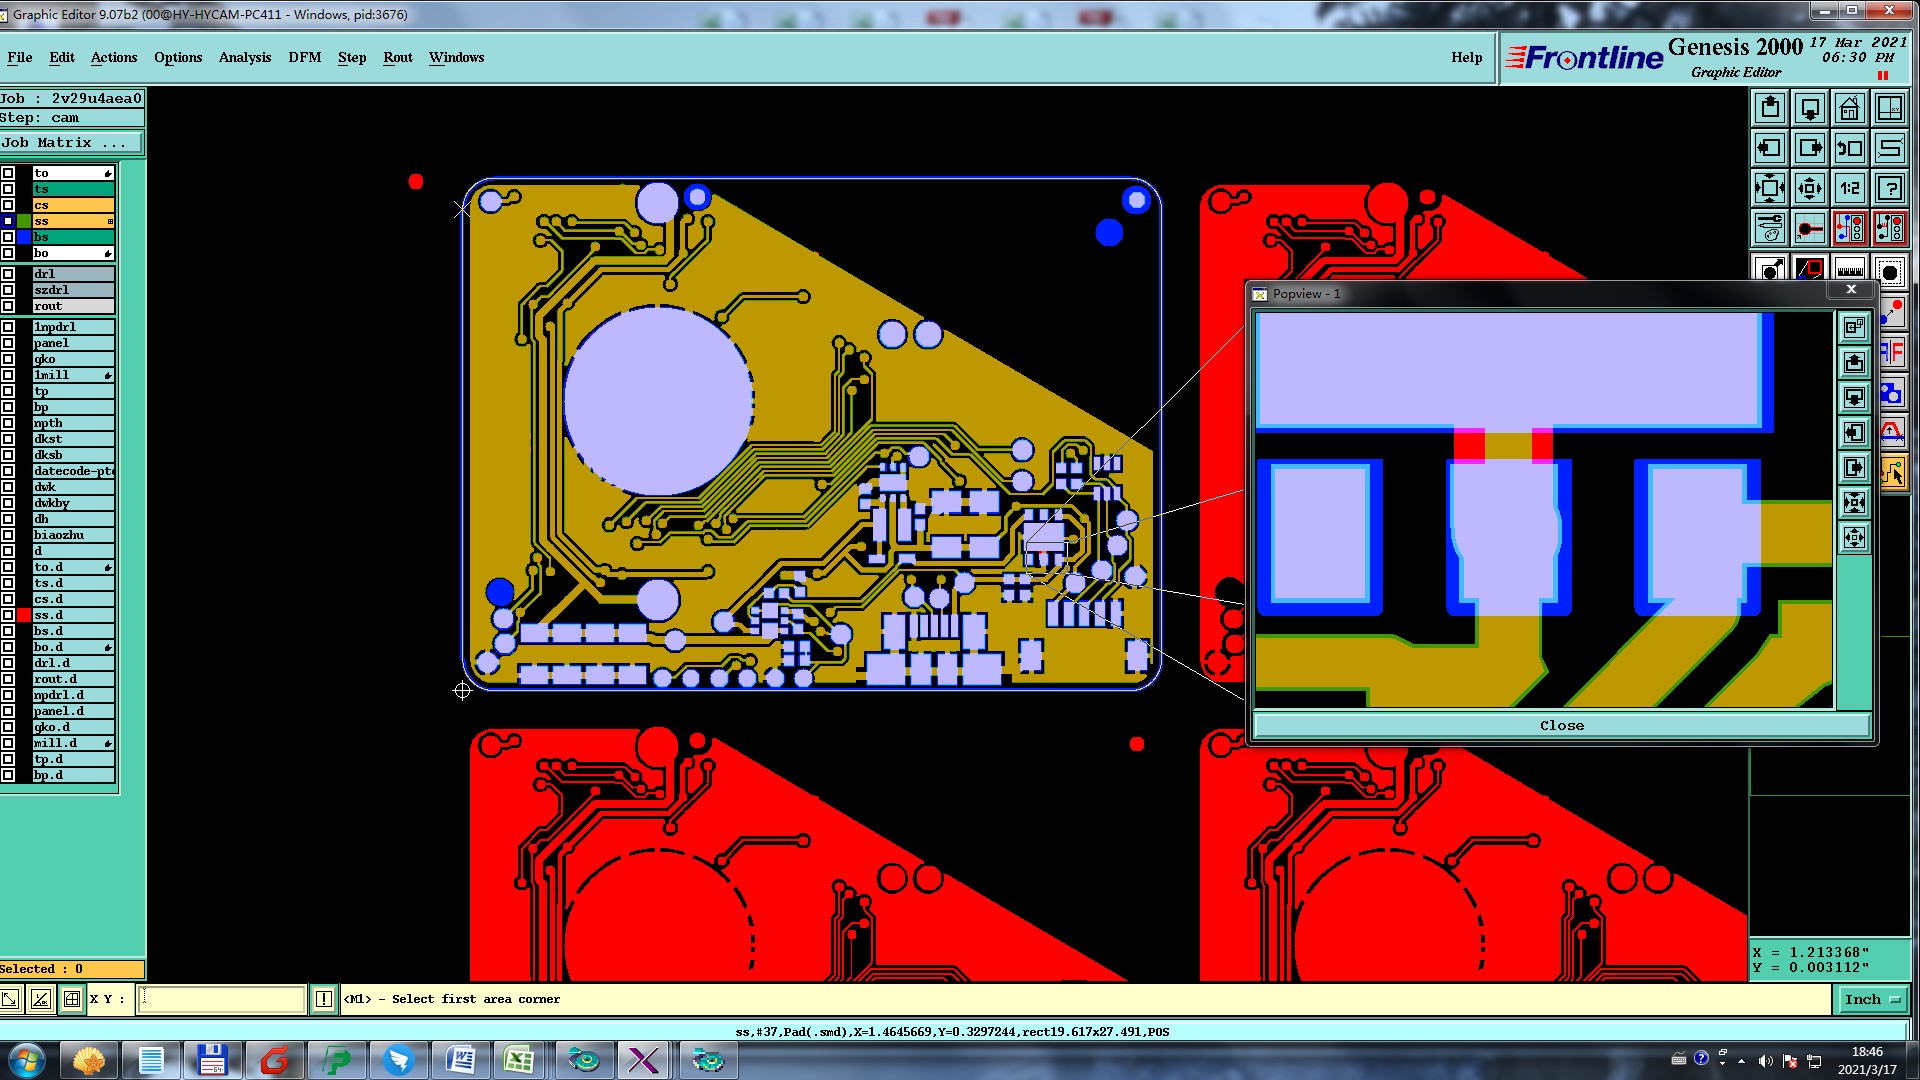Image resolution: width=1920 pixels, height=1080 pixels.
Task: Click the Home view icon
Action: coord(1849,108)
